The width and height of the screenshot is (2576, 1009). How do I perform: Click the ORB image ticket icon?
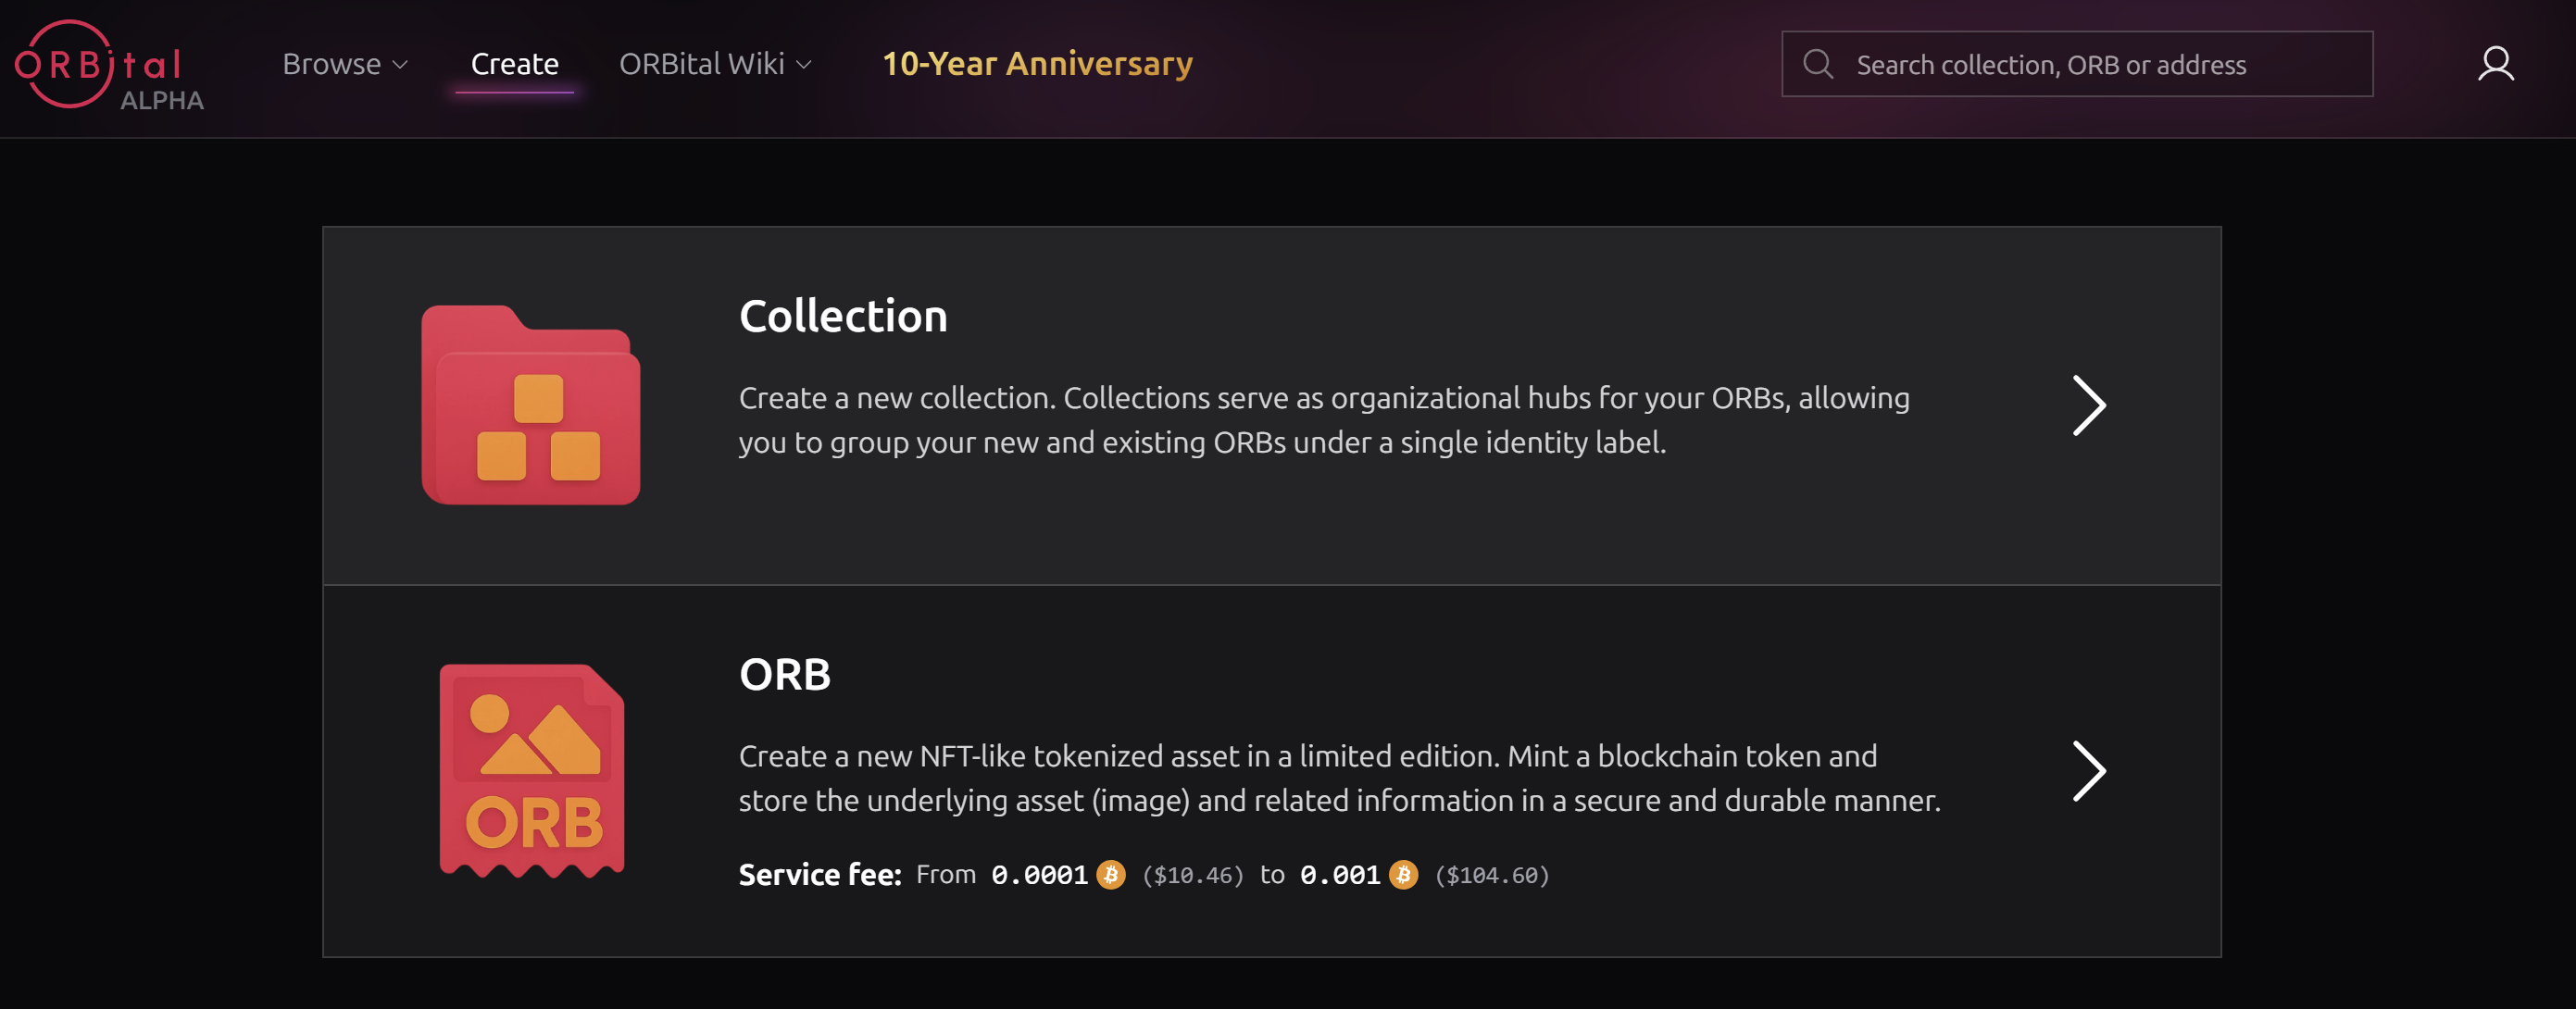(x=531, y=770)
